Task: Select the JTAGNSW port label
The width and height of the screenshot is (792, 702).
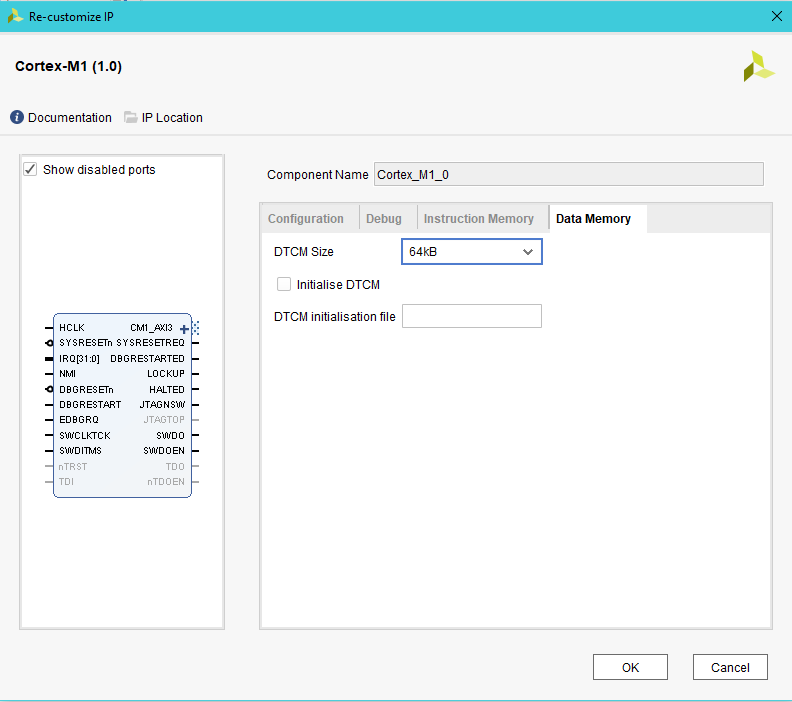Action: point(162,405)
